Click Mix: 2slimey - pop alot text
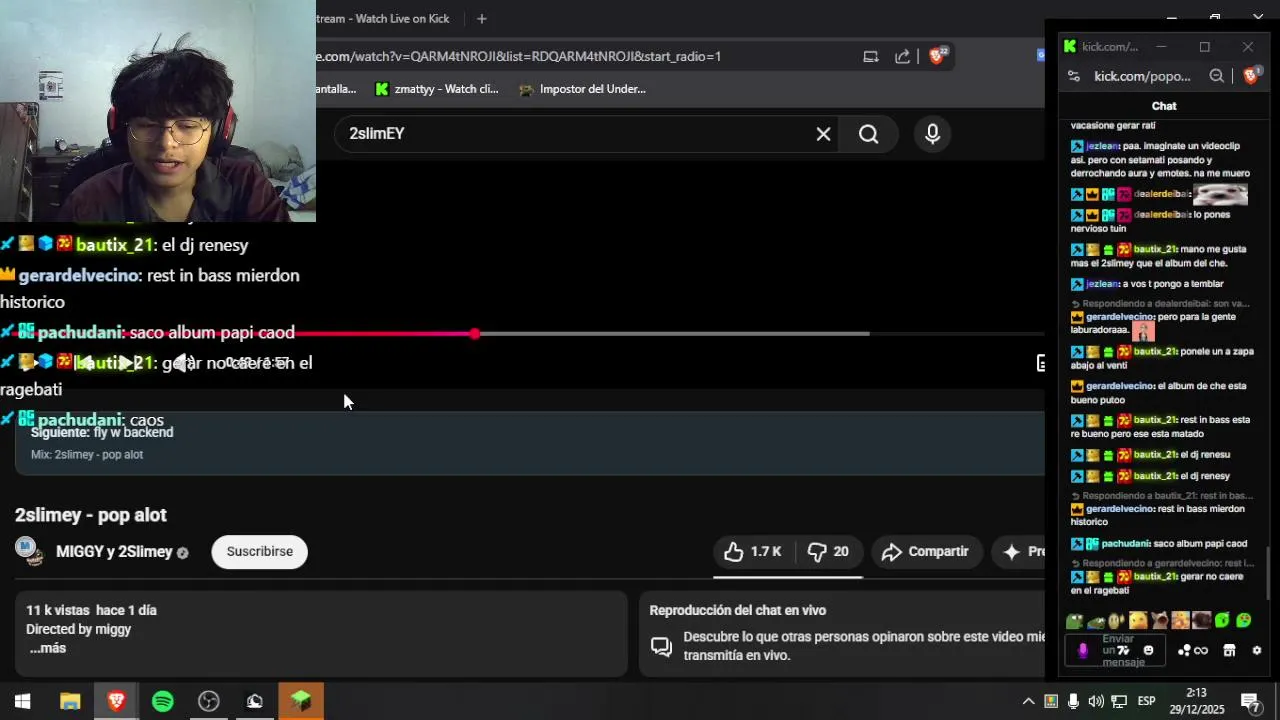Viewport: 1280px width, 720px height. [87, 455]
